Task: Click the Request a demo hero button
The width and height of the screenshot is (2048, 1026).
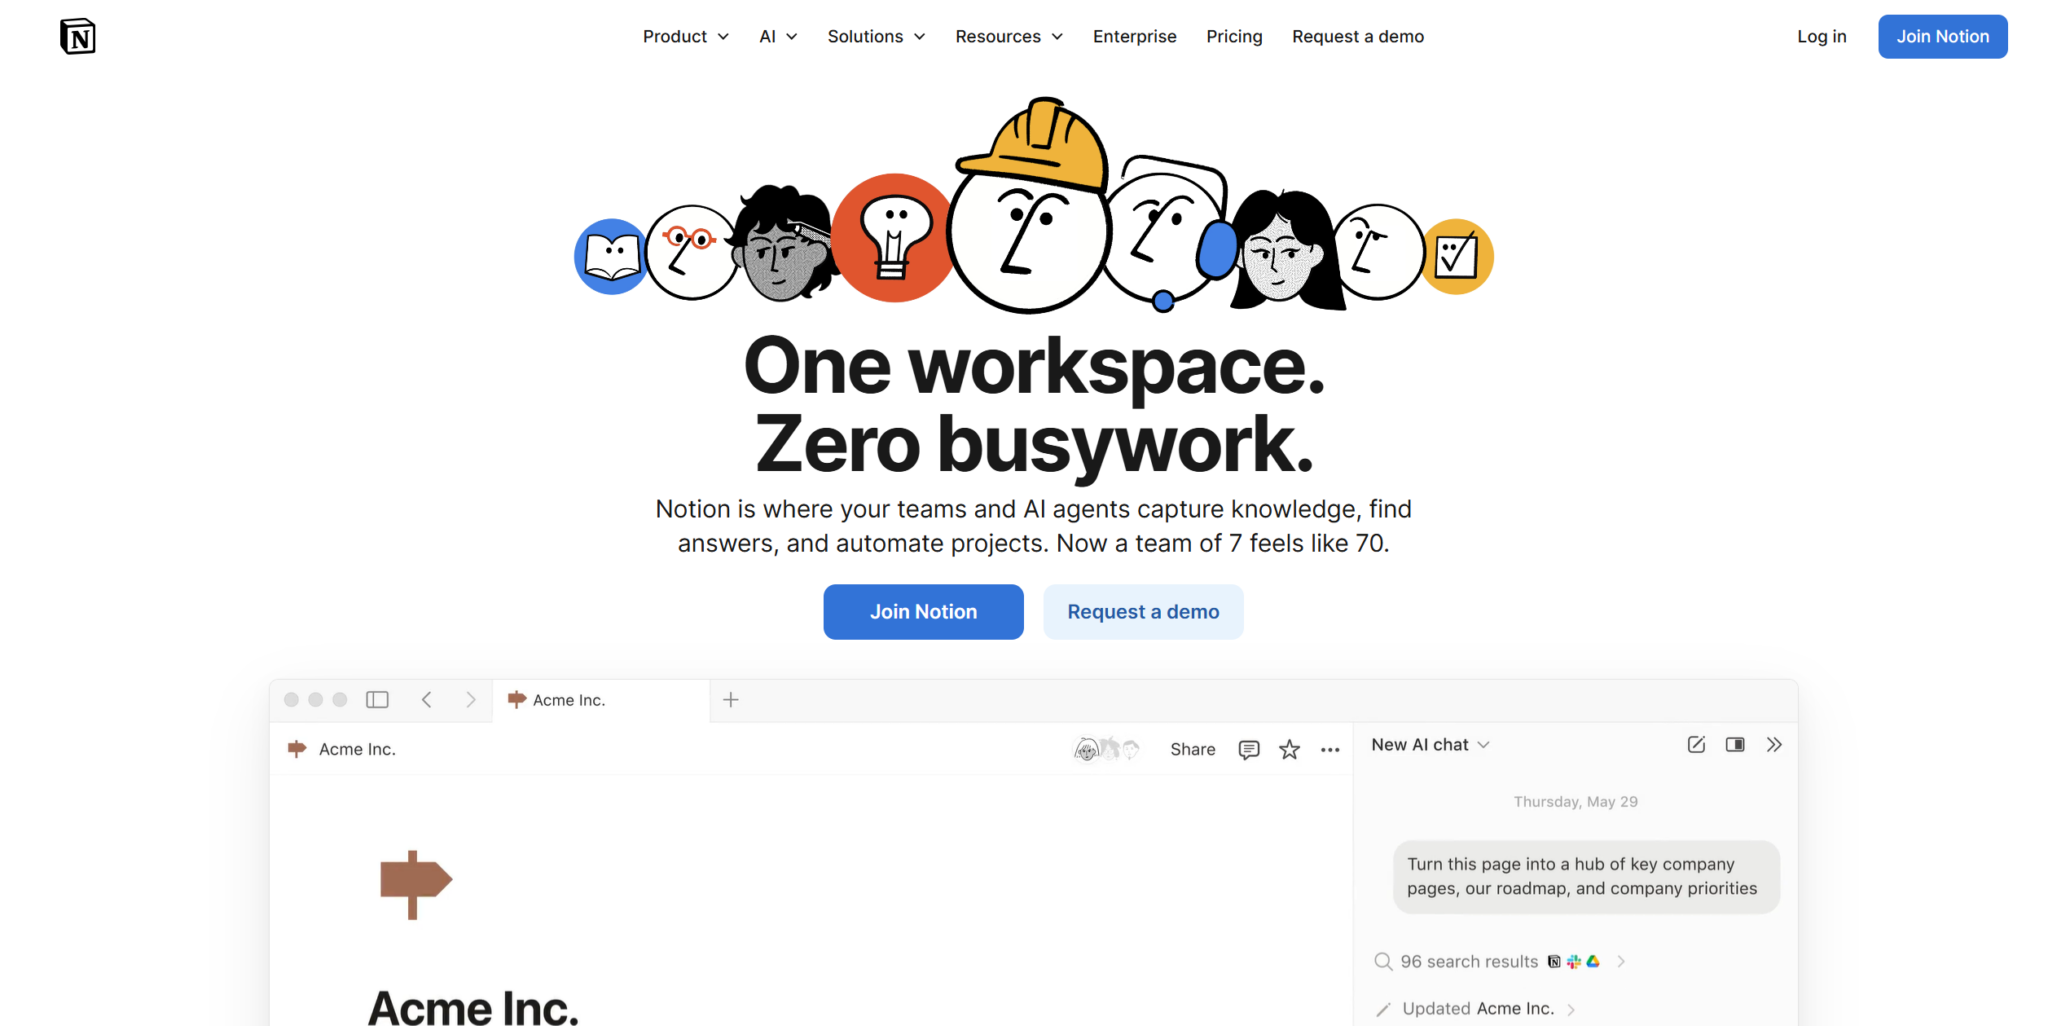Action: tap(1143, 612)
